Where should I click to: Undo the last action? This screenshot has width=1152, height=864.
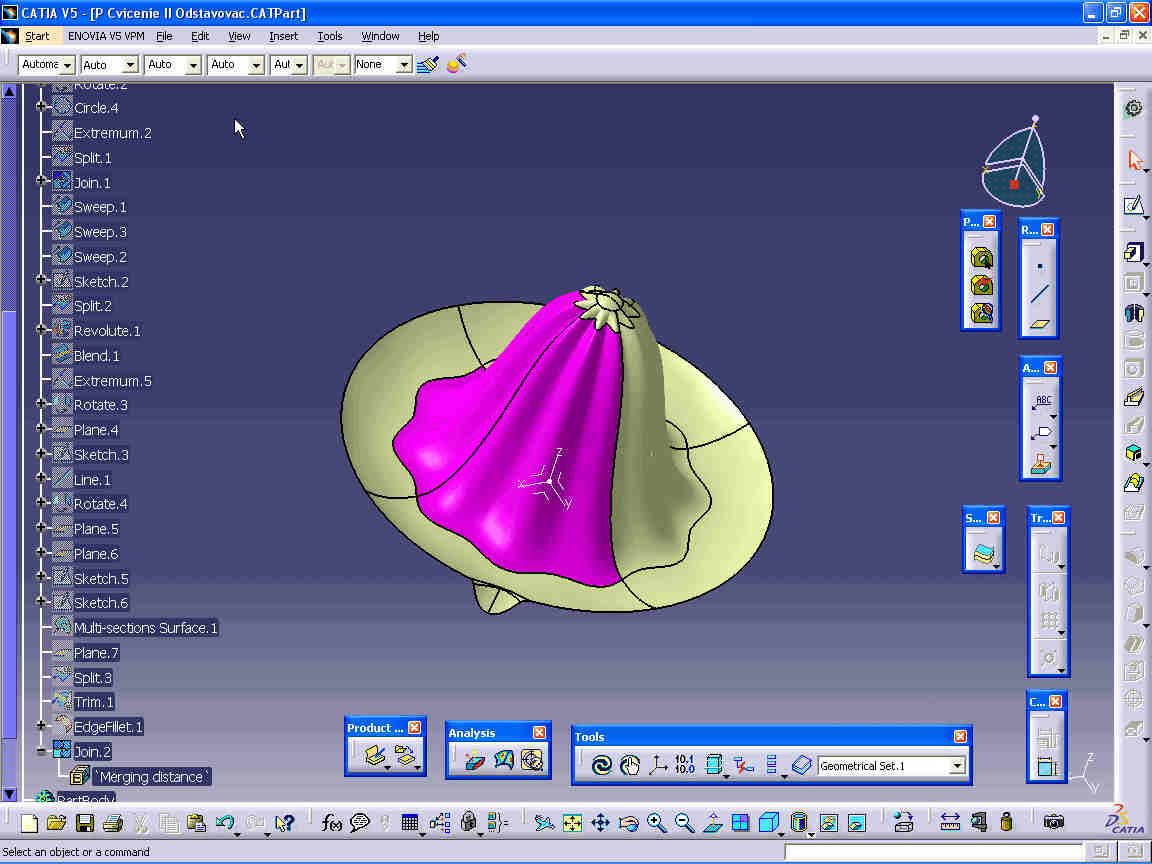pos(225,823)
